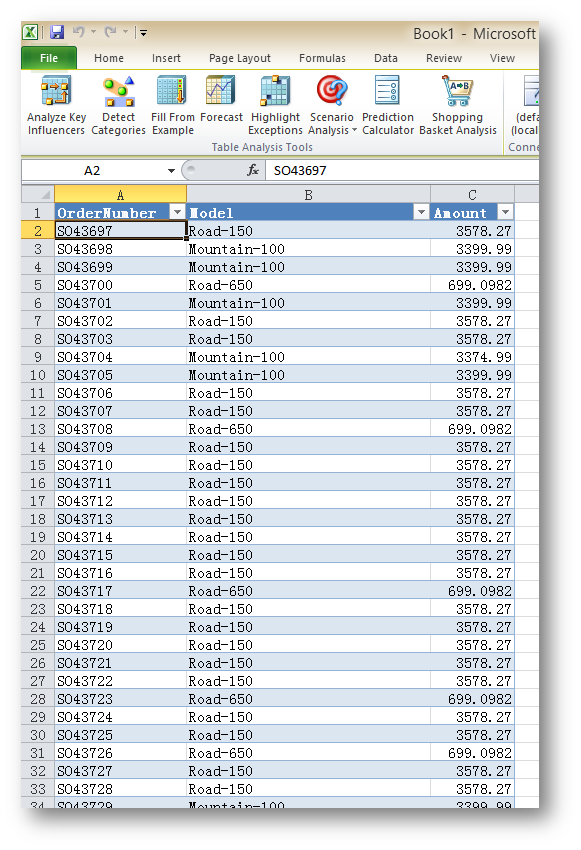This screenshot has width=581, height=850.
Task: Select row 22 header
Action: click(x=38, y=591)
